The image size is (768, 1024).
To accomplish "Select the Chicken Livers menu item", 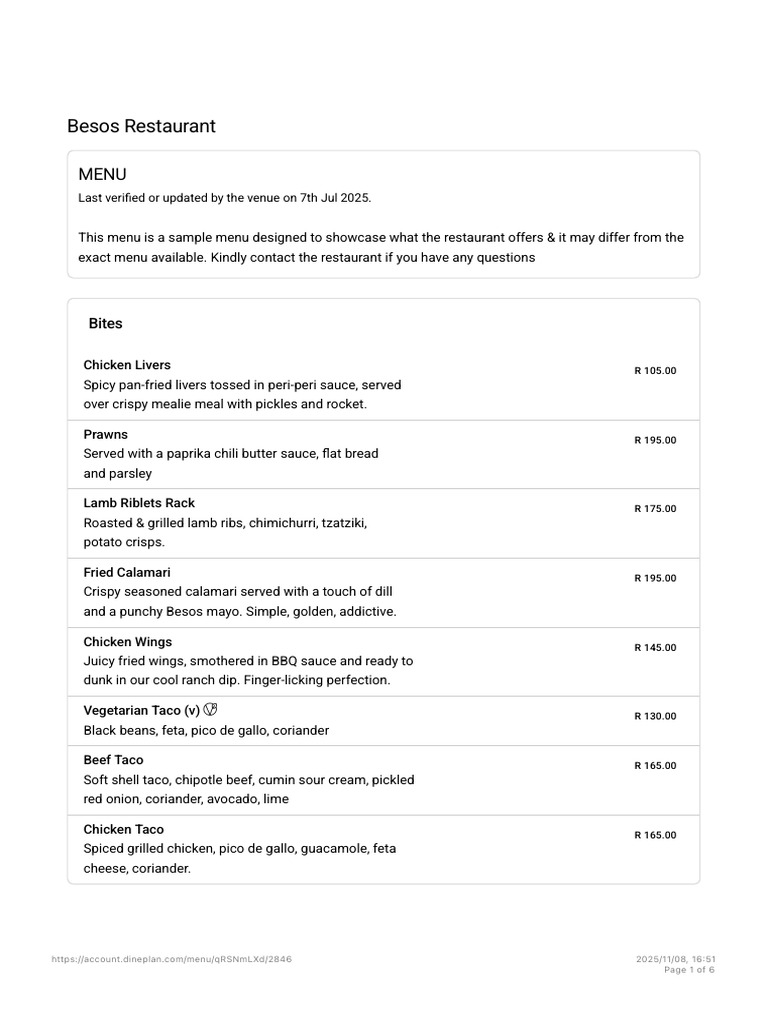I will [x=127, y=365].
